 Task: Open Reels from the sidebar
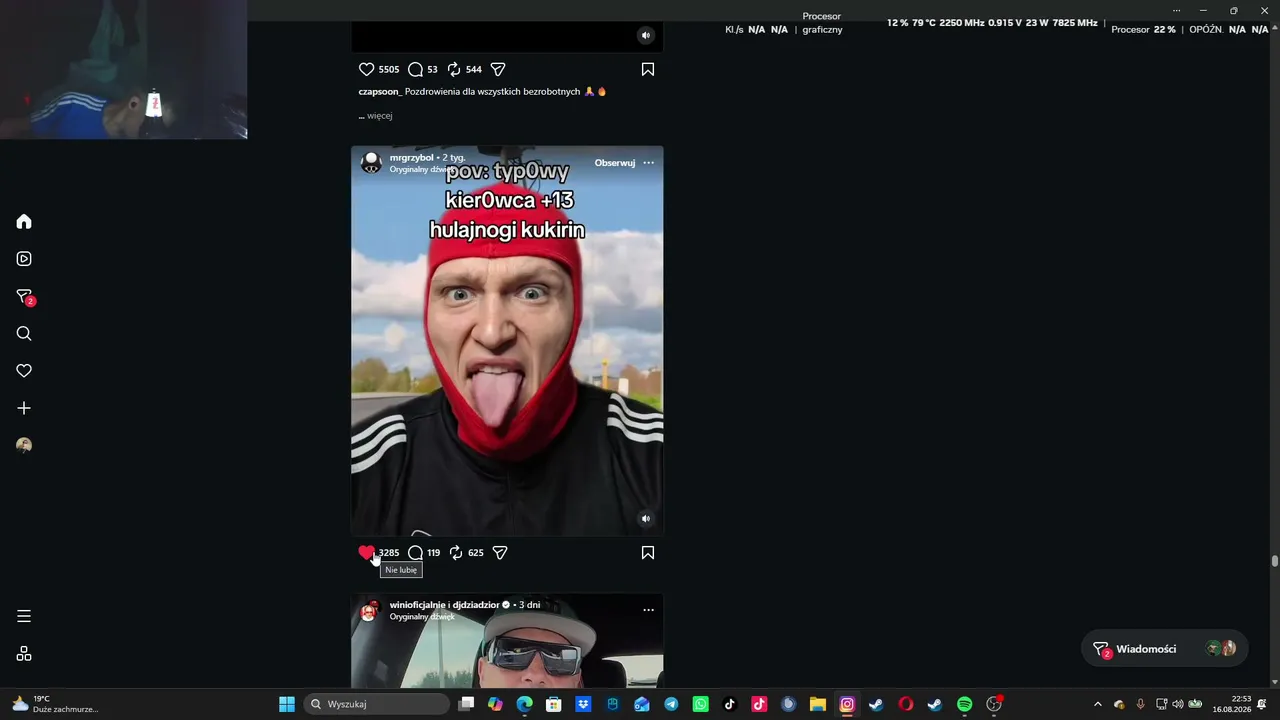click(x=24, y=259)
